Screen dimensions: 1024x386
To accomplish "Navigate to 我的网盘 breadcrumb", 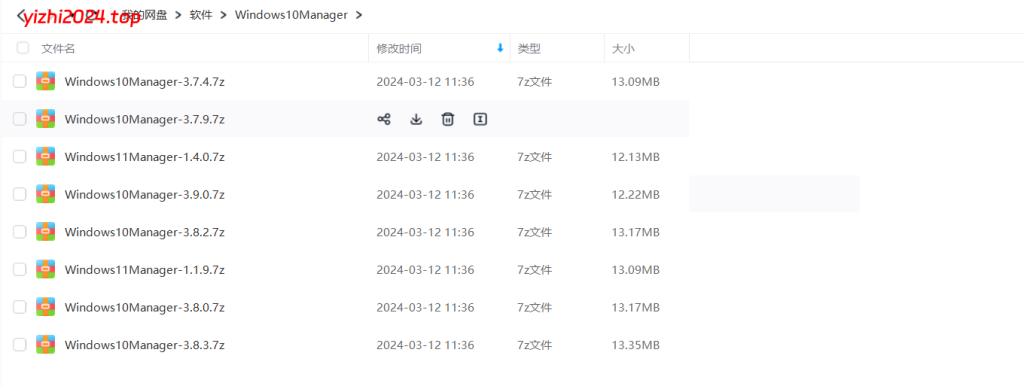I will [x=144, y=15].
